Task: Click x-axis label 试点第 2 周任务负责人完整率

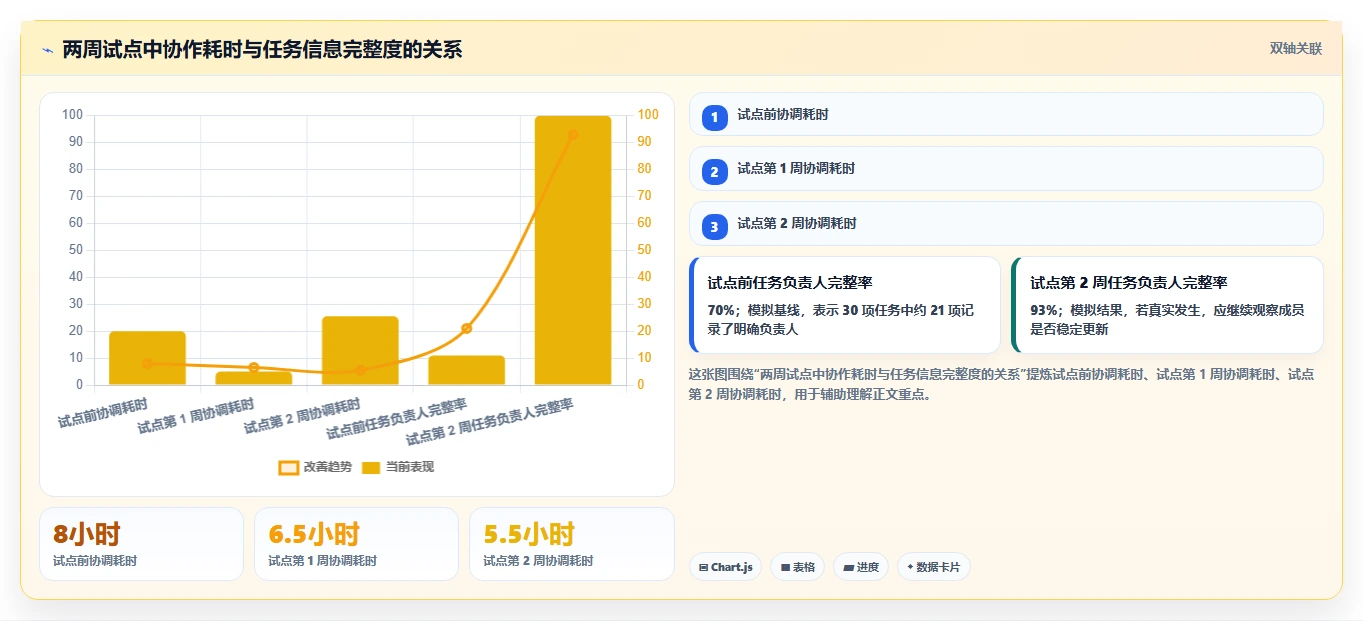Action: pos(490,423)
